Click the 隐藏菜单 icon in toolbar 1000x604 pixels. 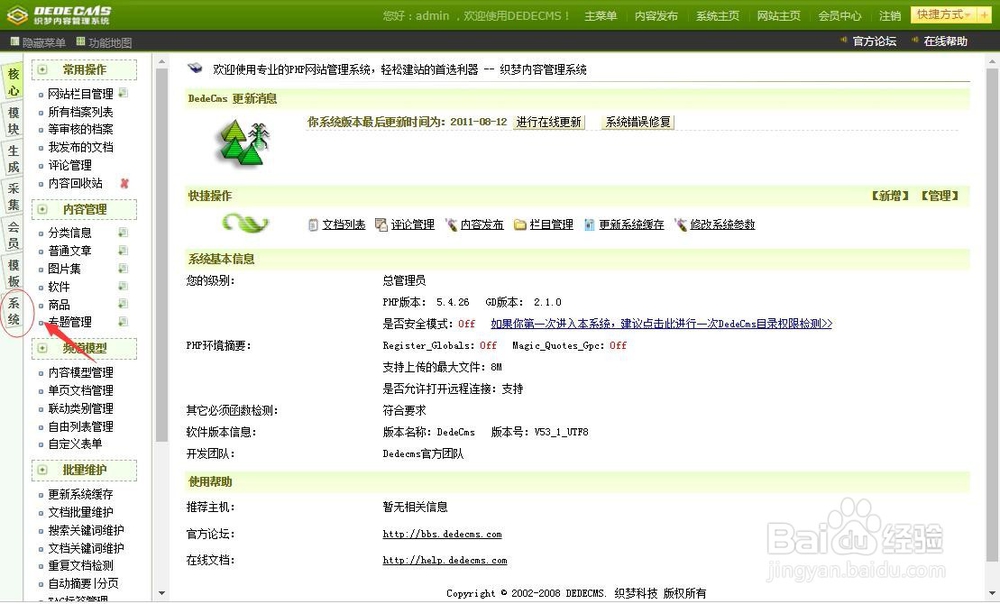tap(15, 41)
